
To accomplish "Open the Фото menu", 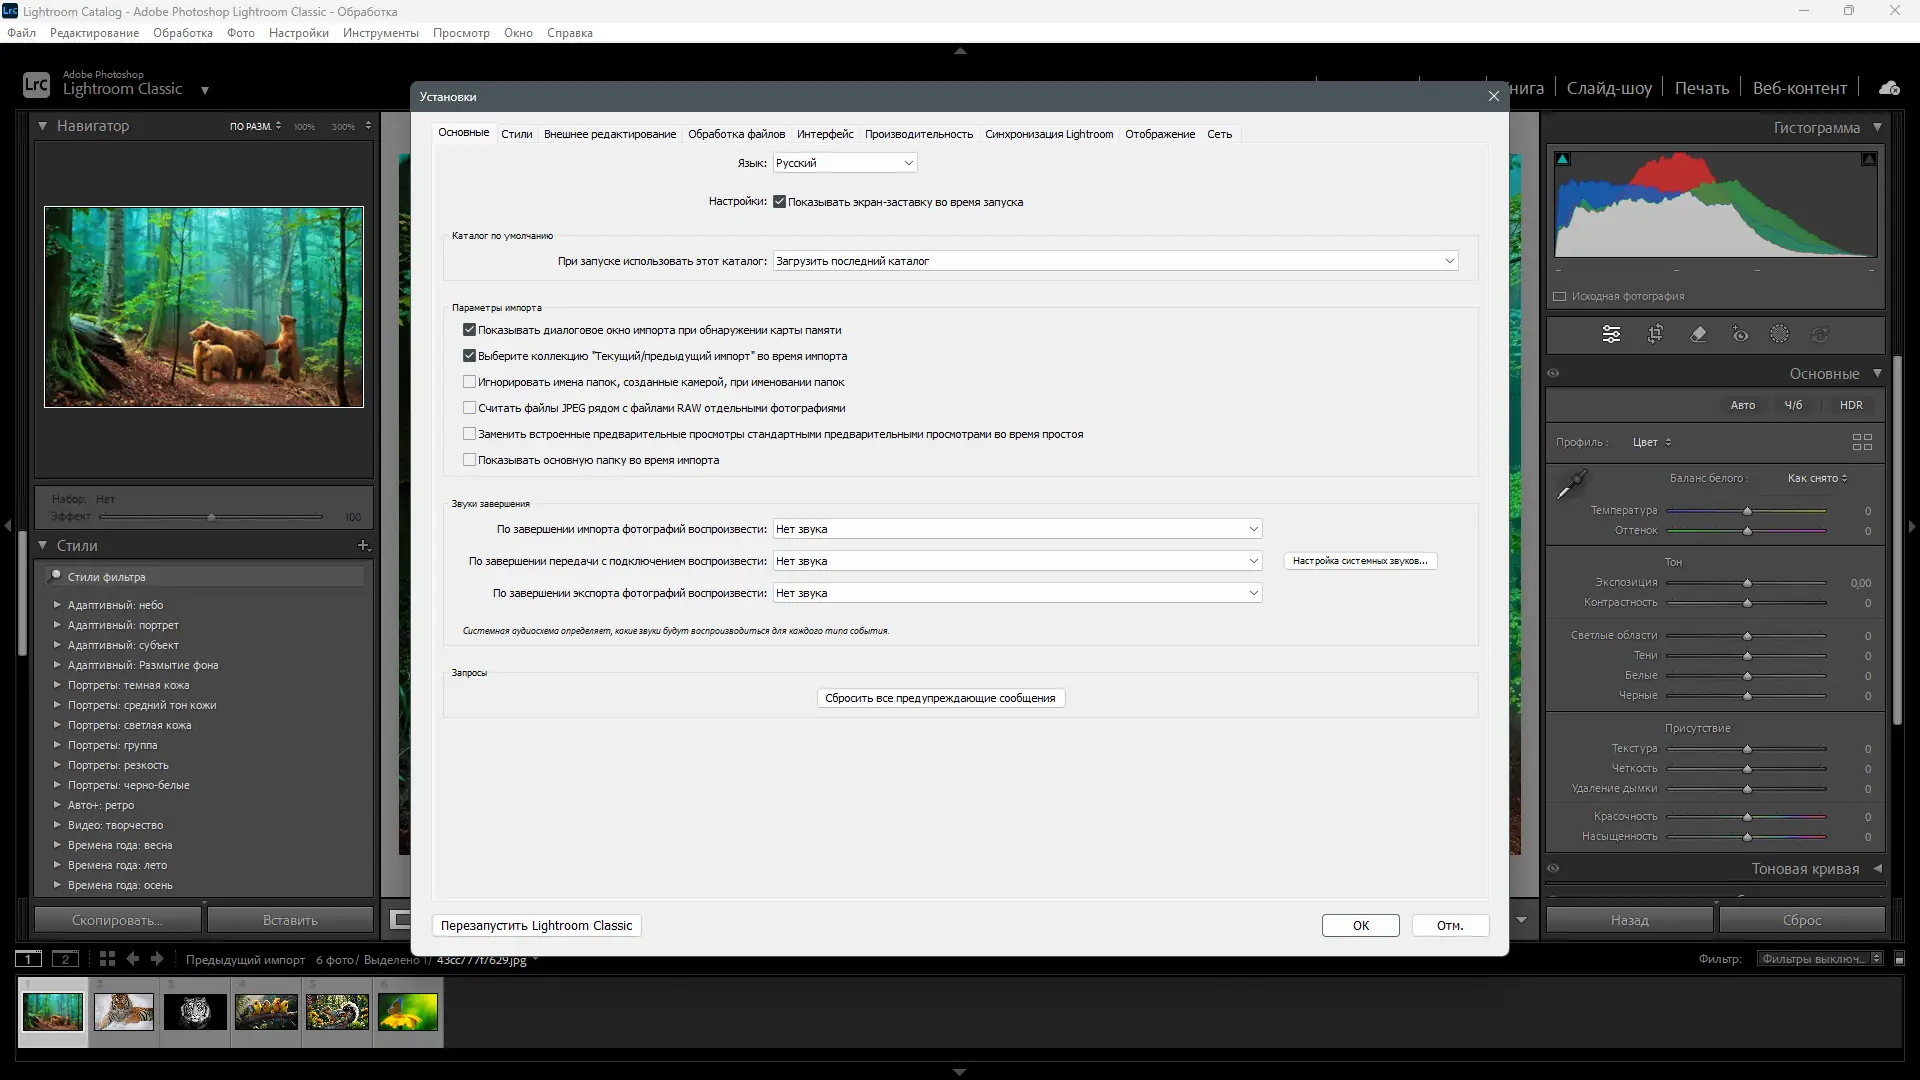I will pyautogui.click(x=240, y=33).
